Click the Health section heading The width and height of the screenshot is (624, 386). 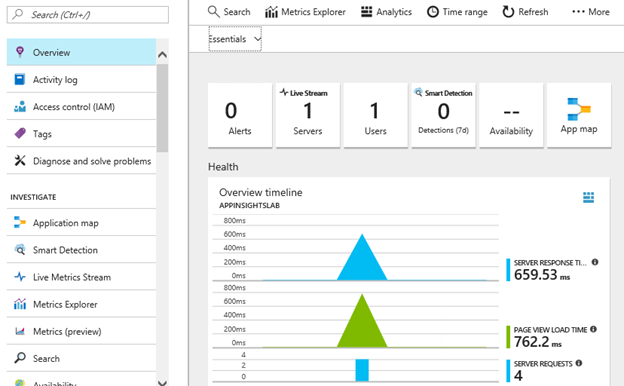click(223, 167)
